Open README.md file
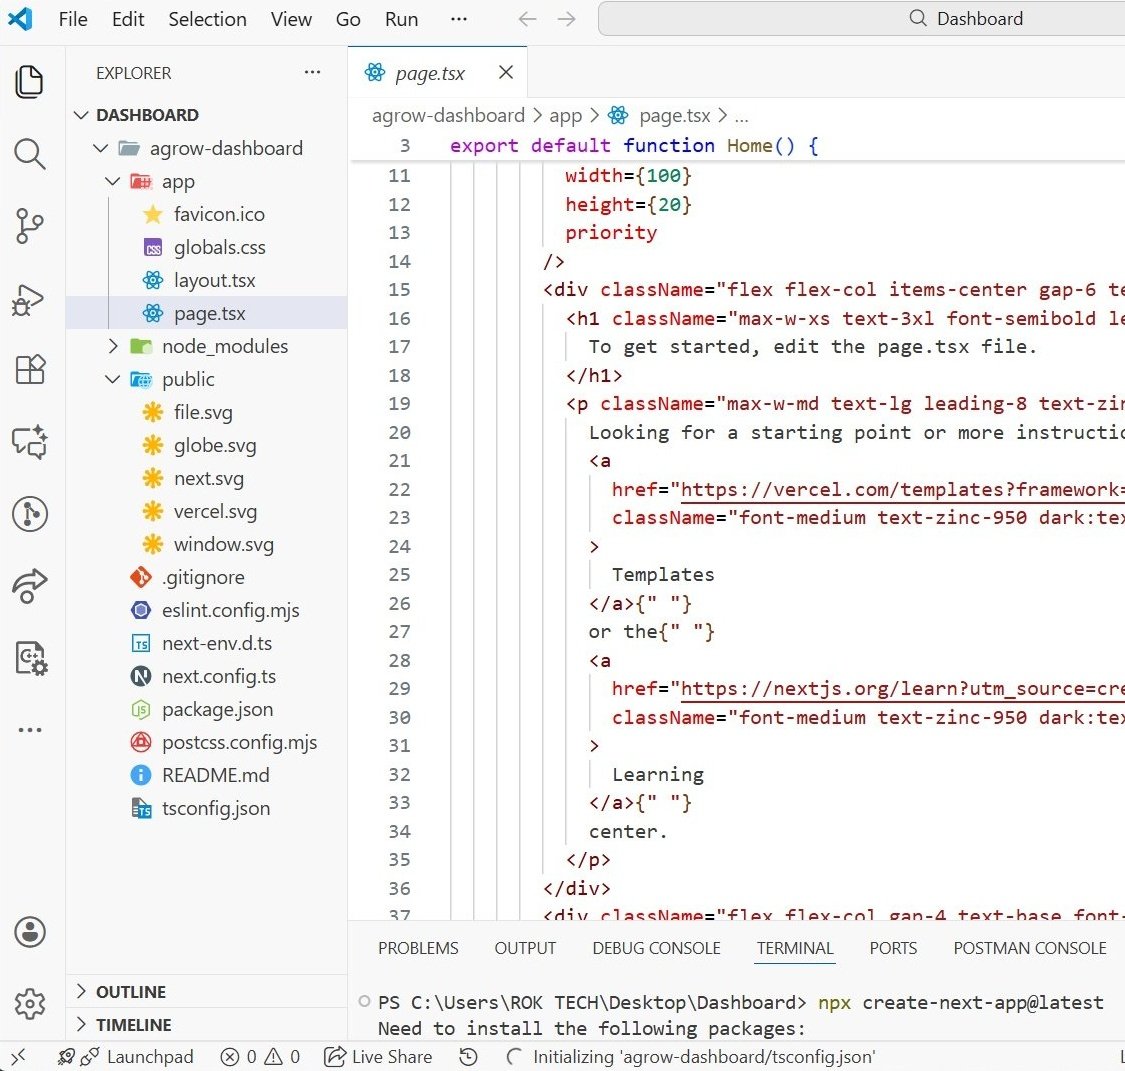 coord(207,775)
